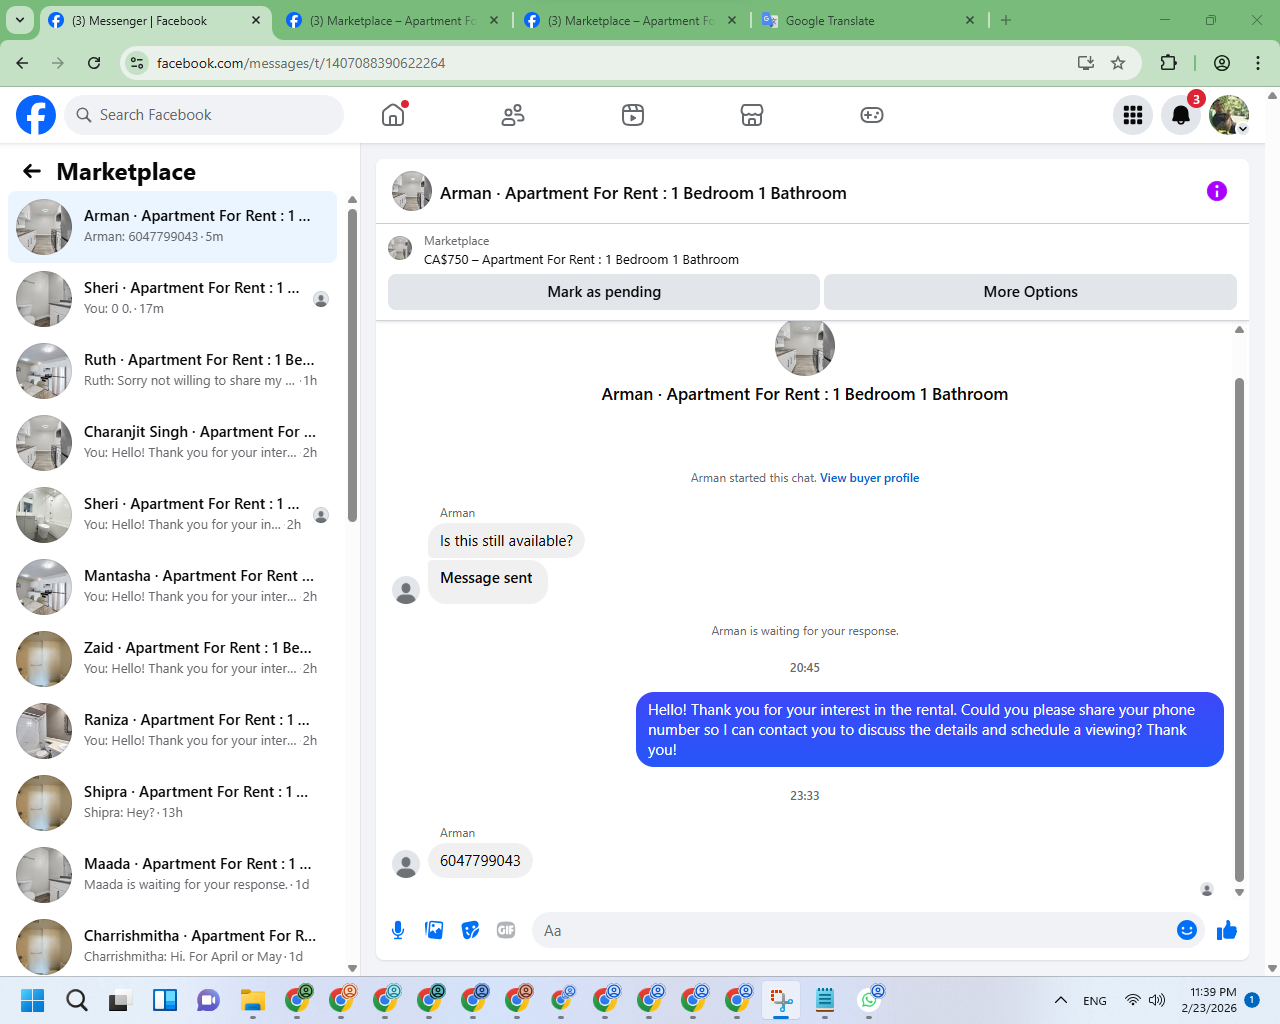Click the message thread scrollbar
1280x1024 pixels.
coord(1239,630)
